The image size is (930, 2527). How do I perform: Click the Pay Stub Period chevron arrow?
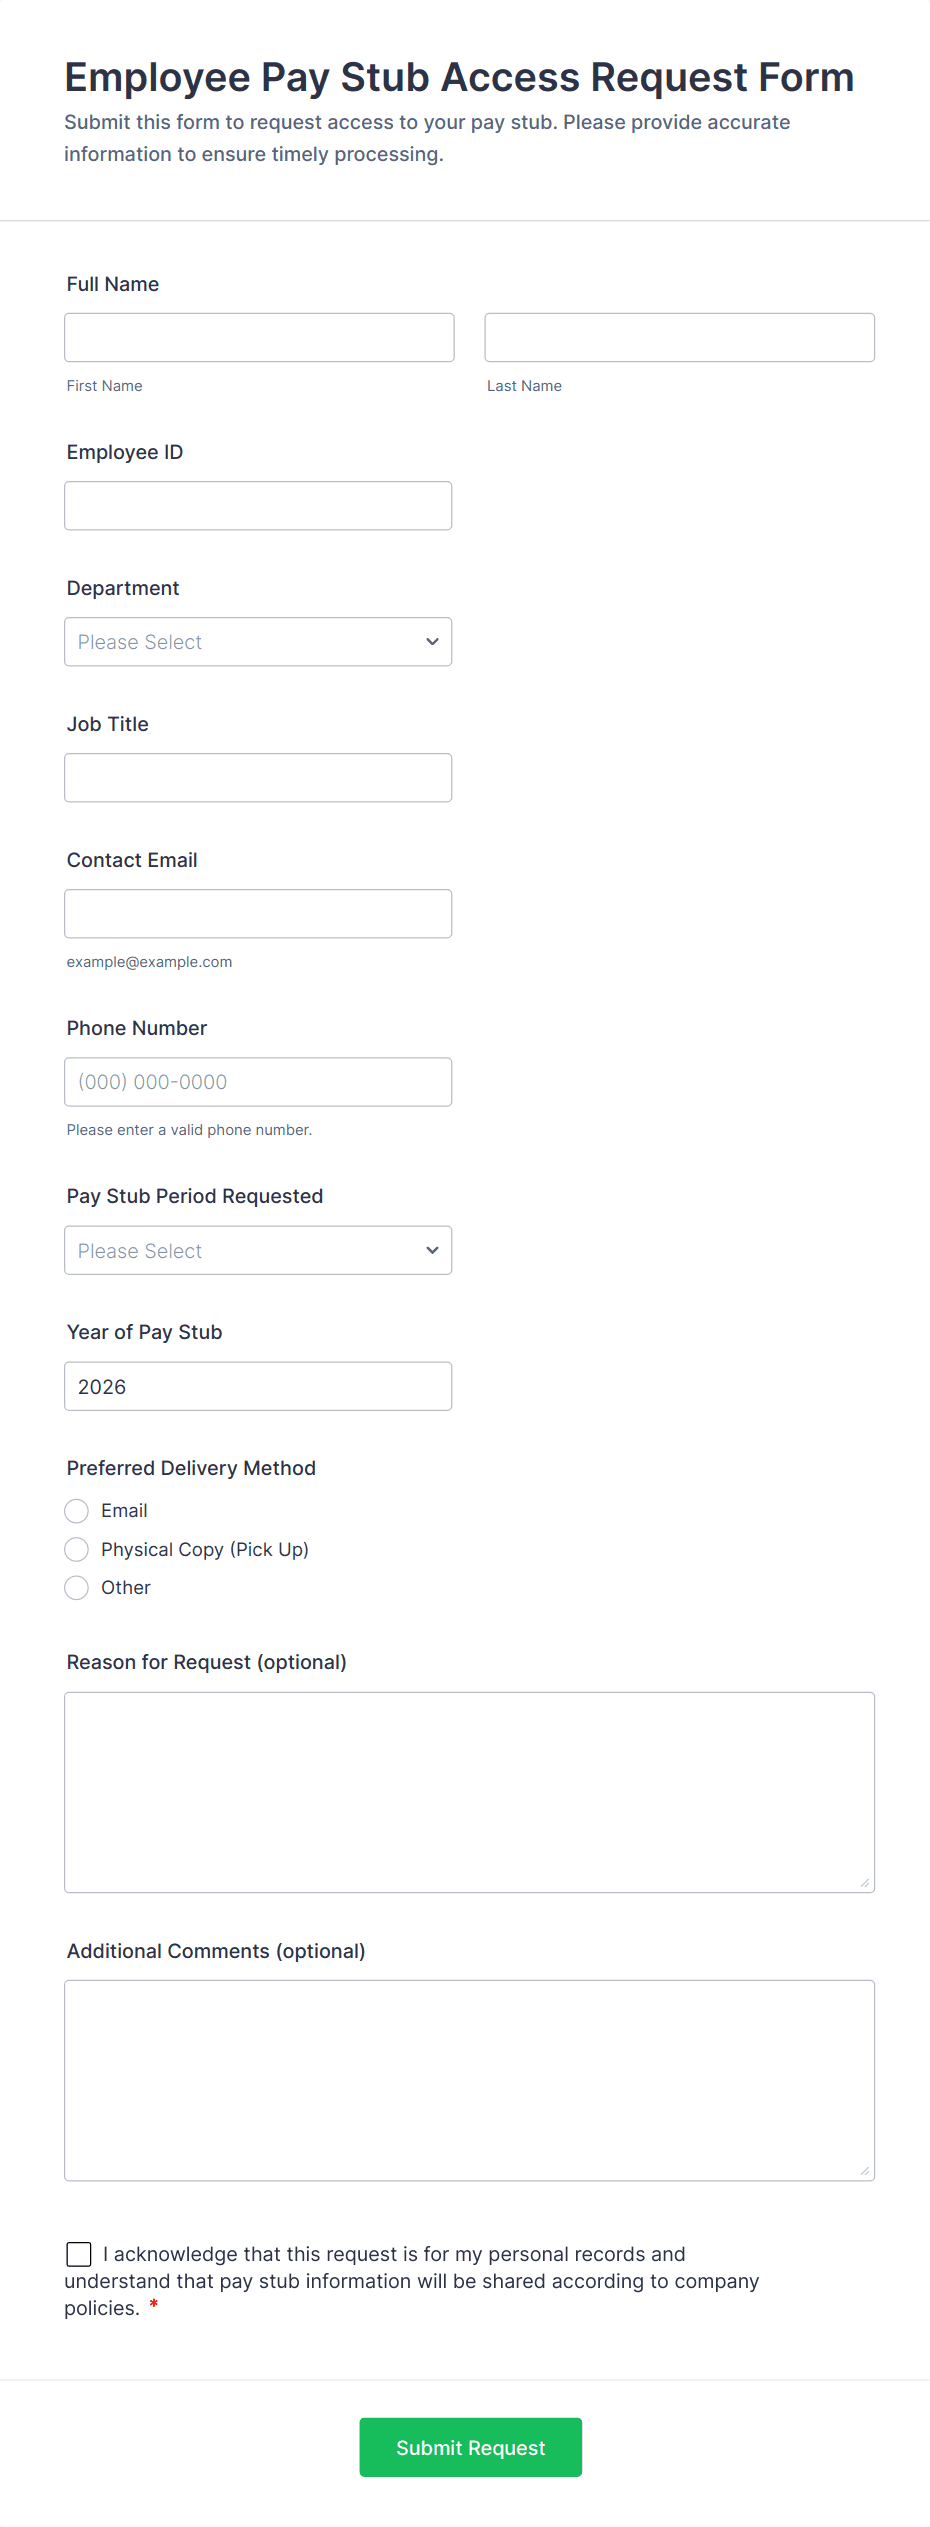(x=432, y=1250)
